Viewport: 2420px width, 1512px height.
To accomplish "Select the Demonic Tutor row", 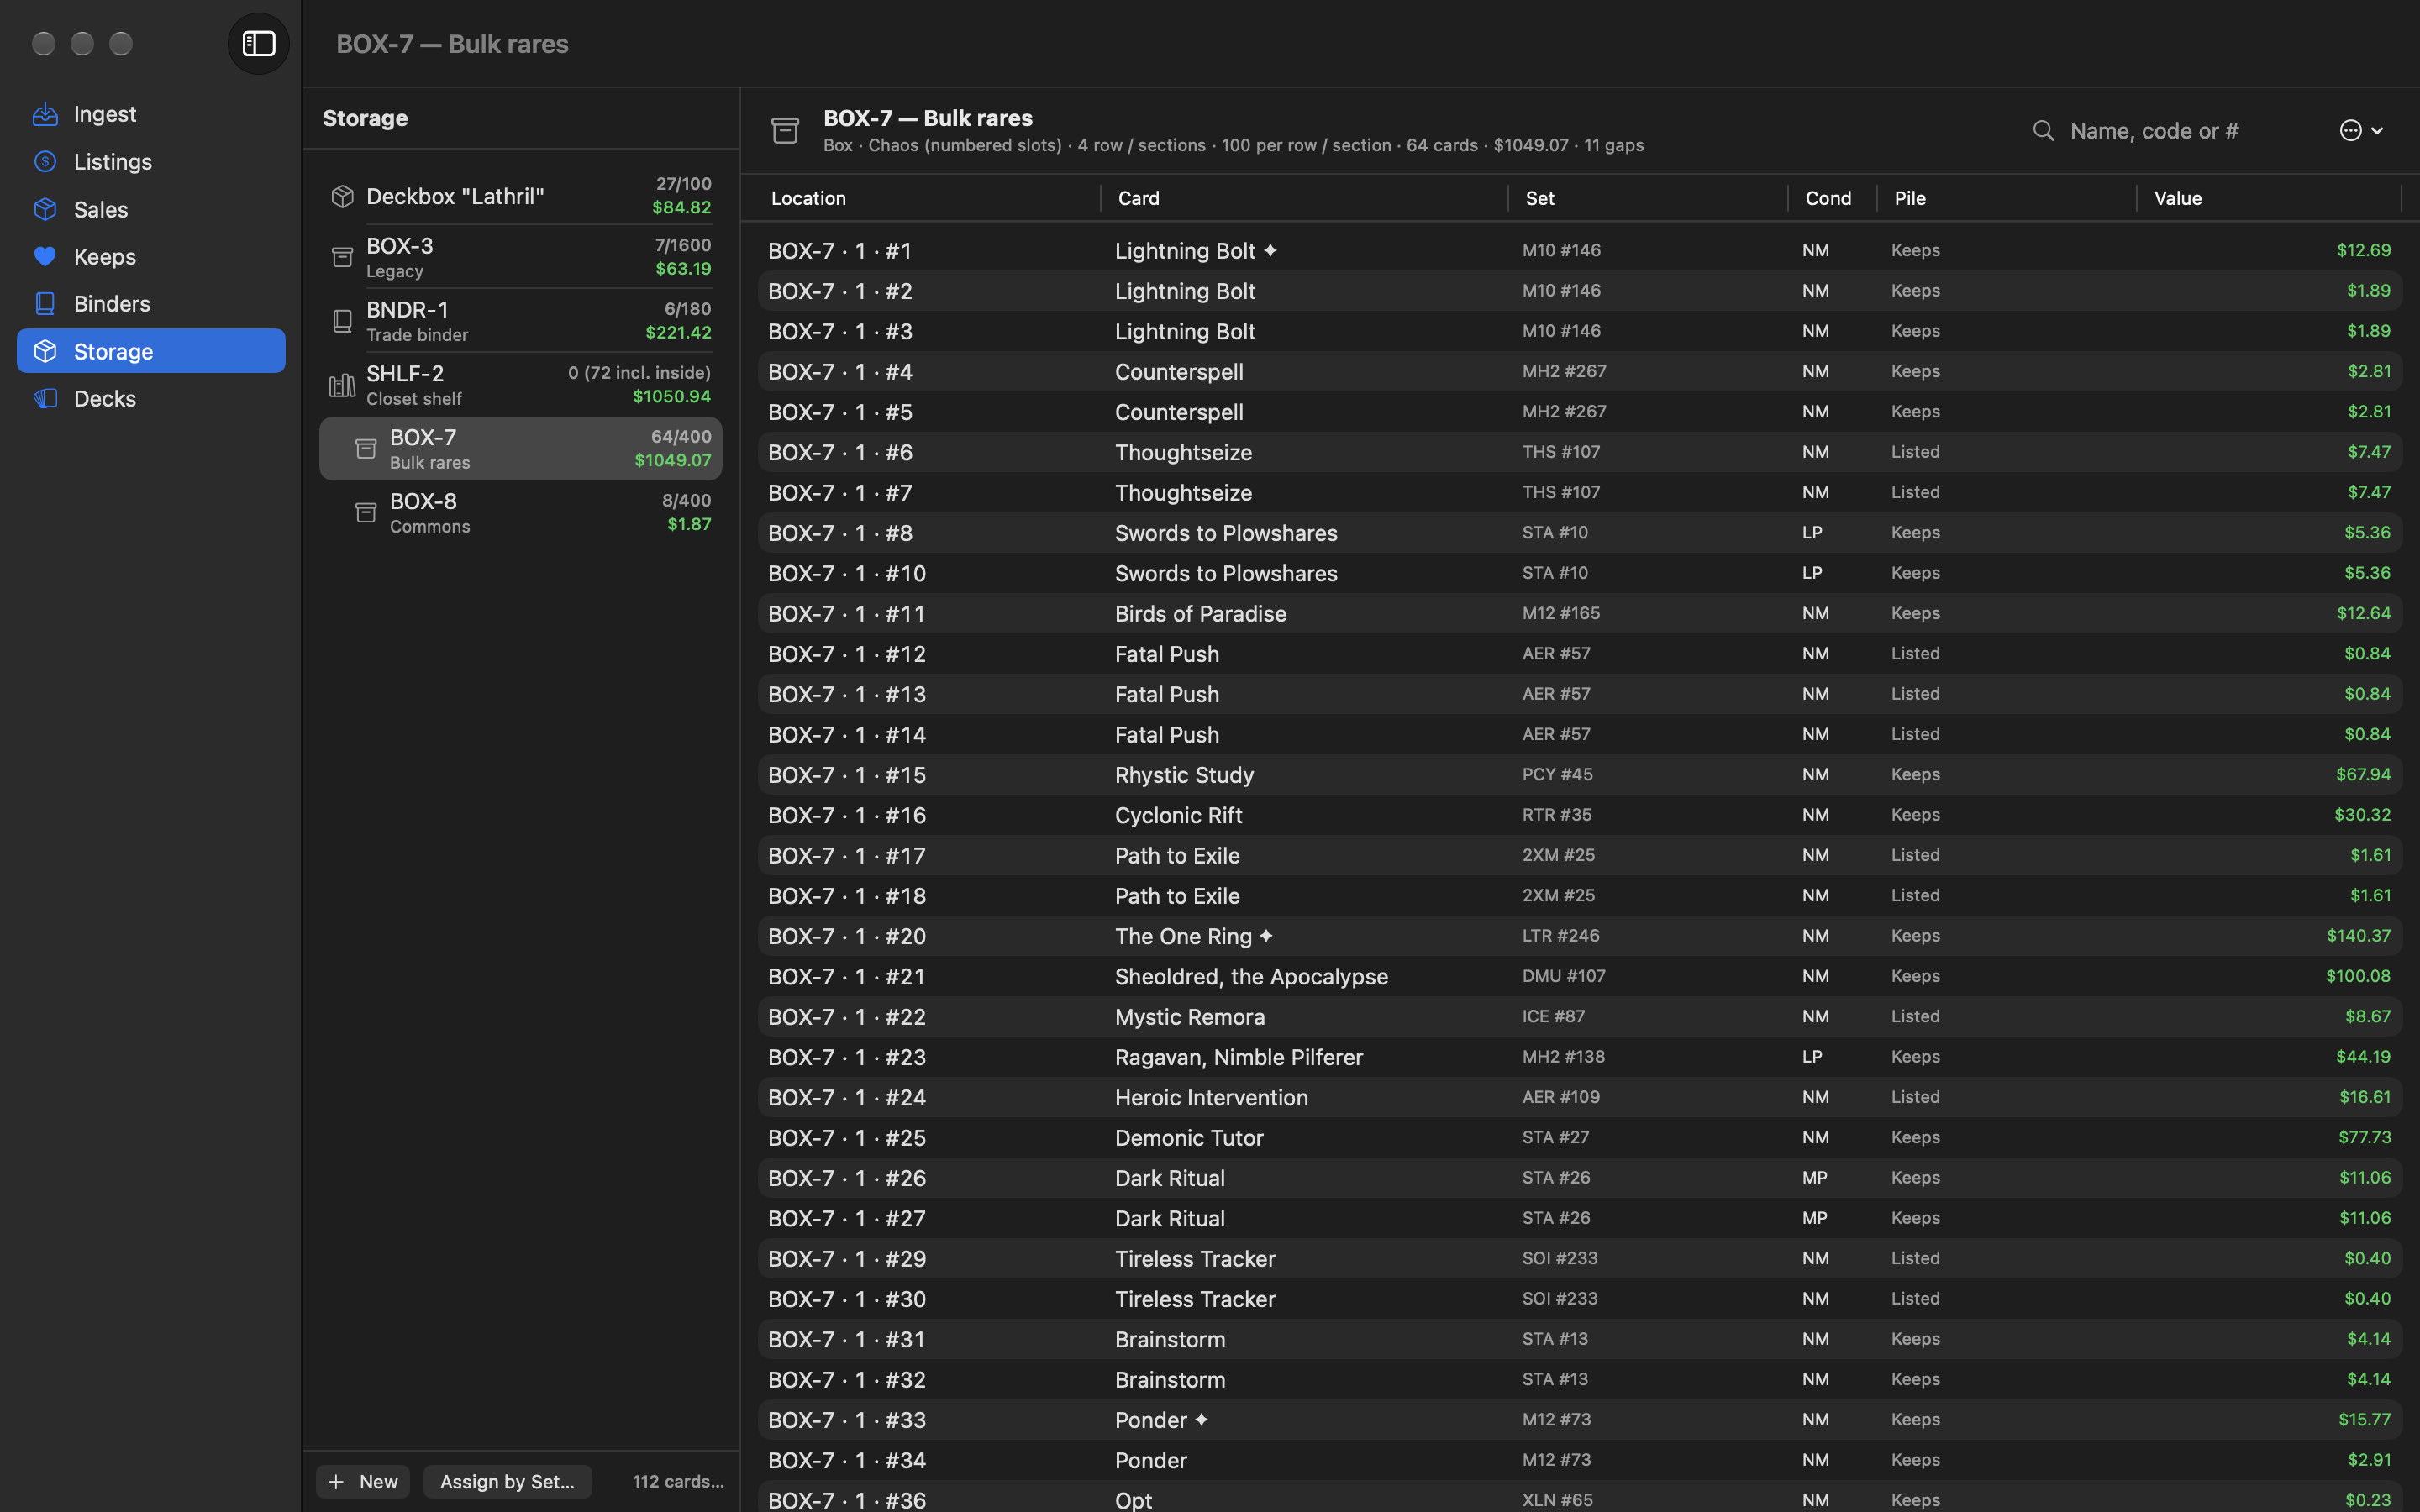I will 1580,1138.
